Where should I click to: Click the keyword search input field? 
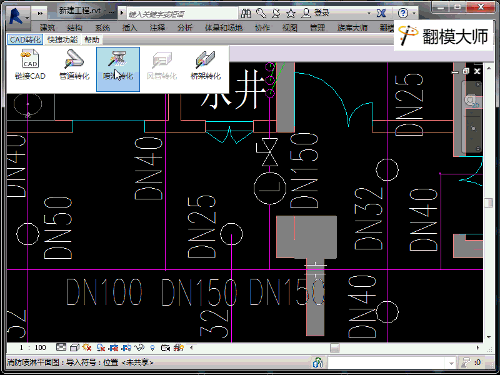[x=182, y=14]
